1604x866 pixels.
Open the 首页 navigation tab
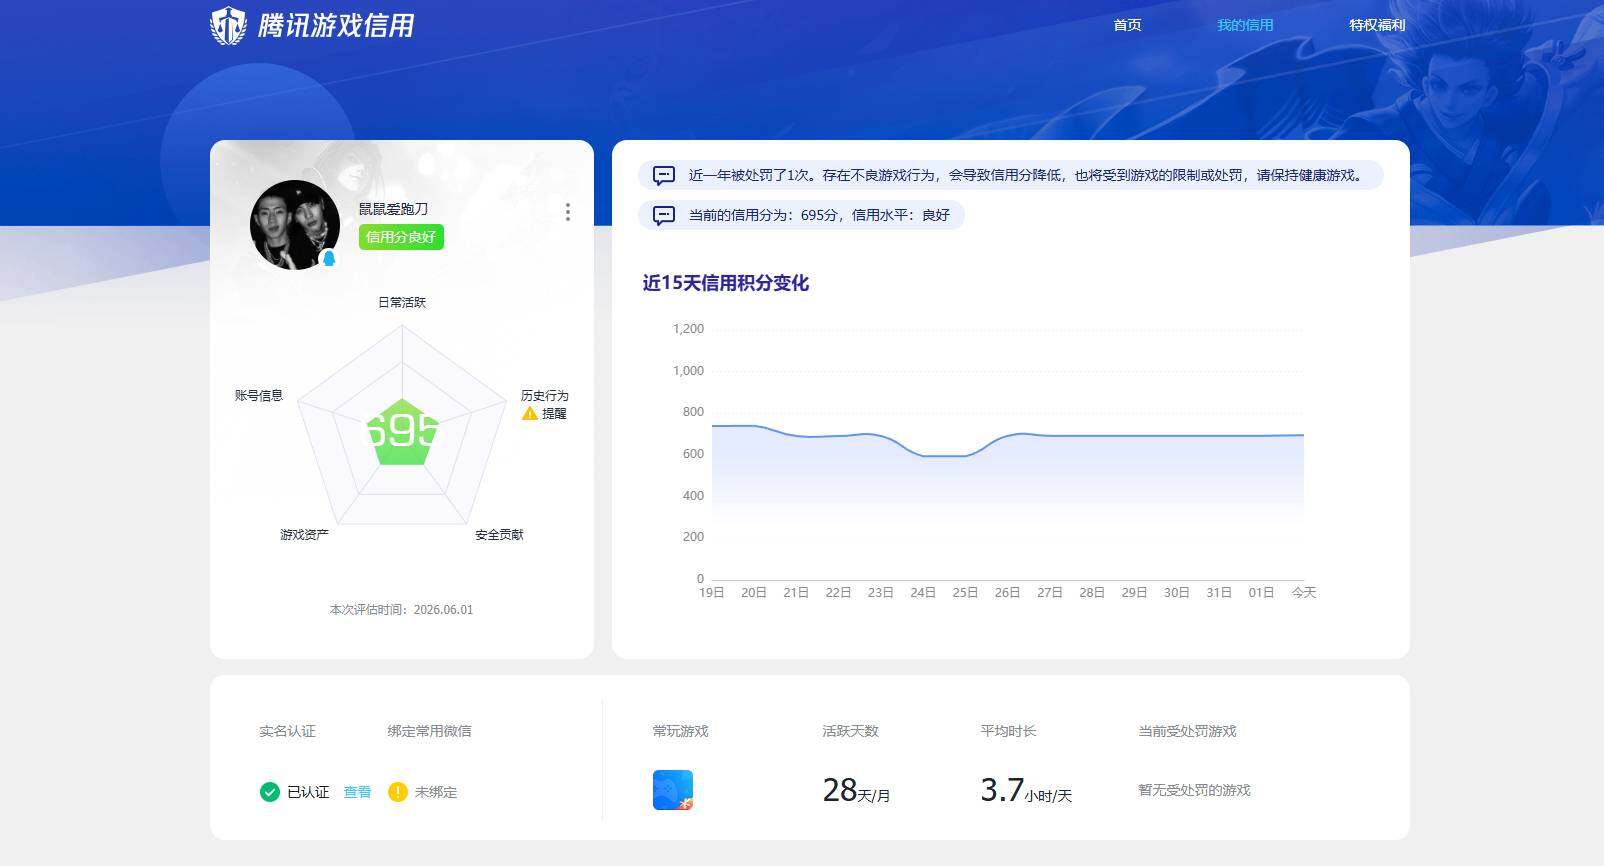pyautogui.click(x=1127, y=25)
